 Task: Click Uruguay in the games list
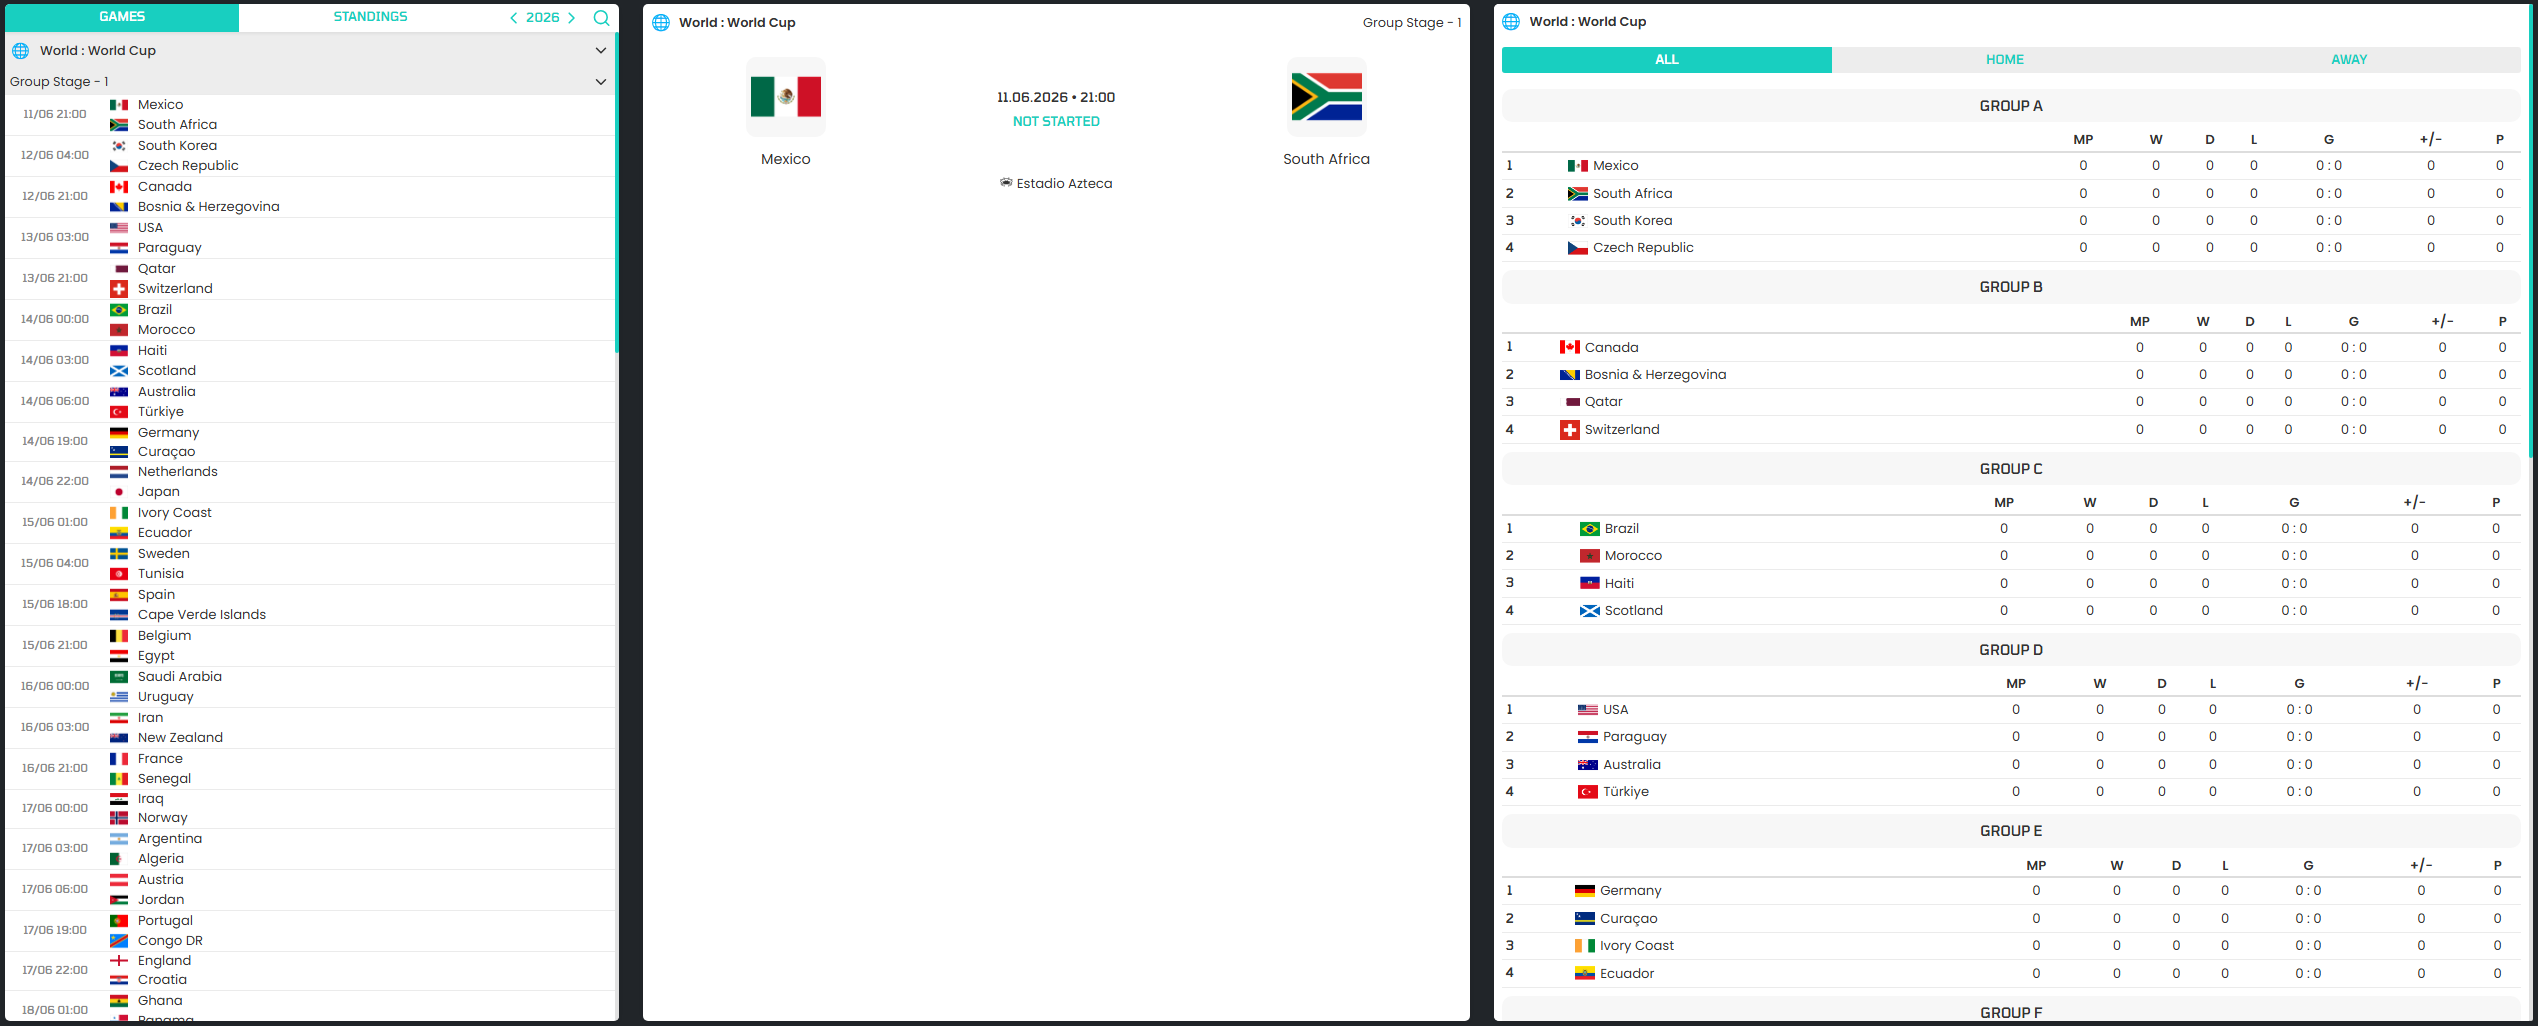[x=165, y=697]
